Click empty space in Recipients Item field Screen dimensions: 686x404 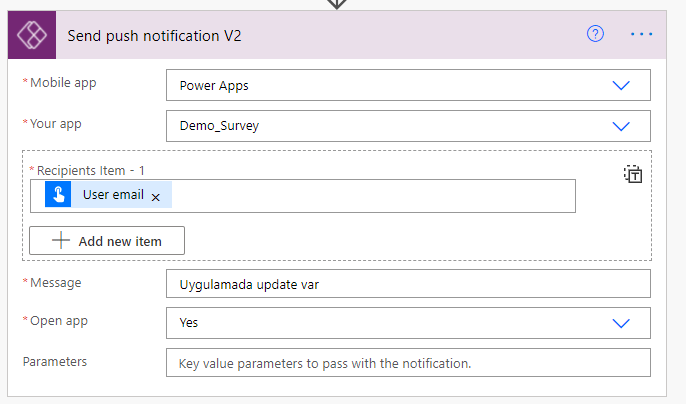click(x=370, y=196)
